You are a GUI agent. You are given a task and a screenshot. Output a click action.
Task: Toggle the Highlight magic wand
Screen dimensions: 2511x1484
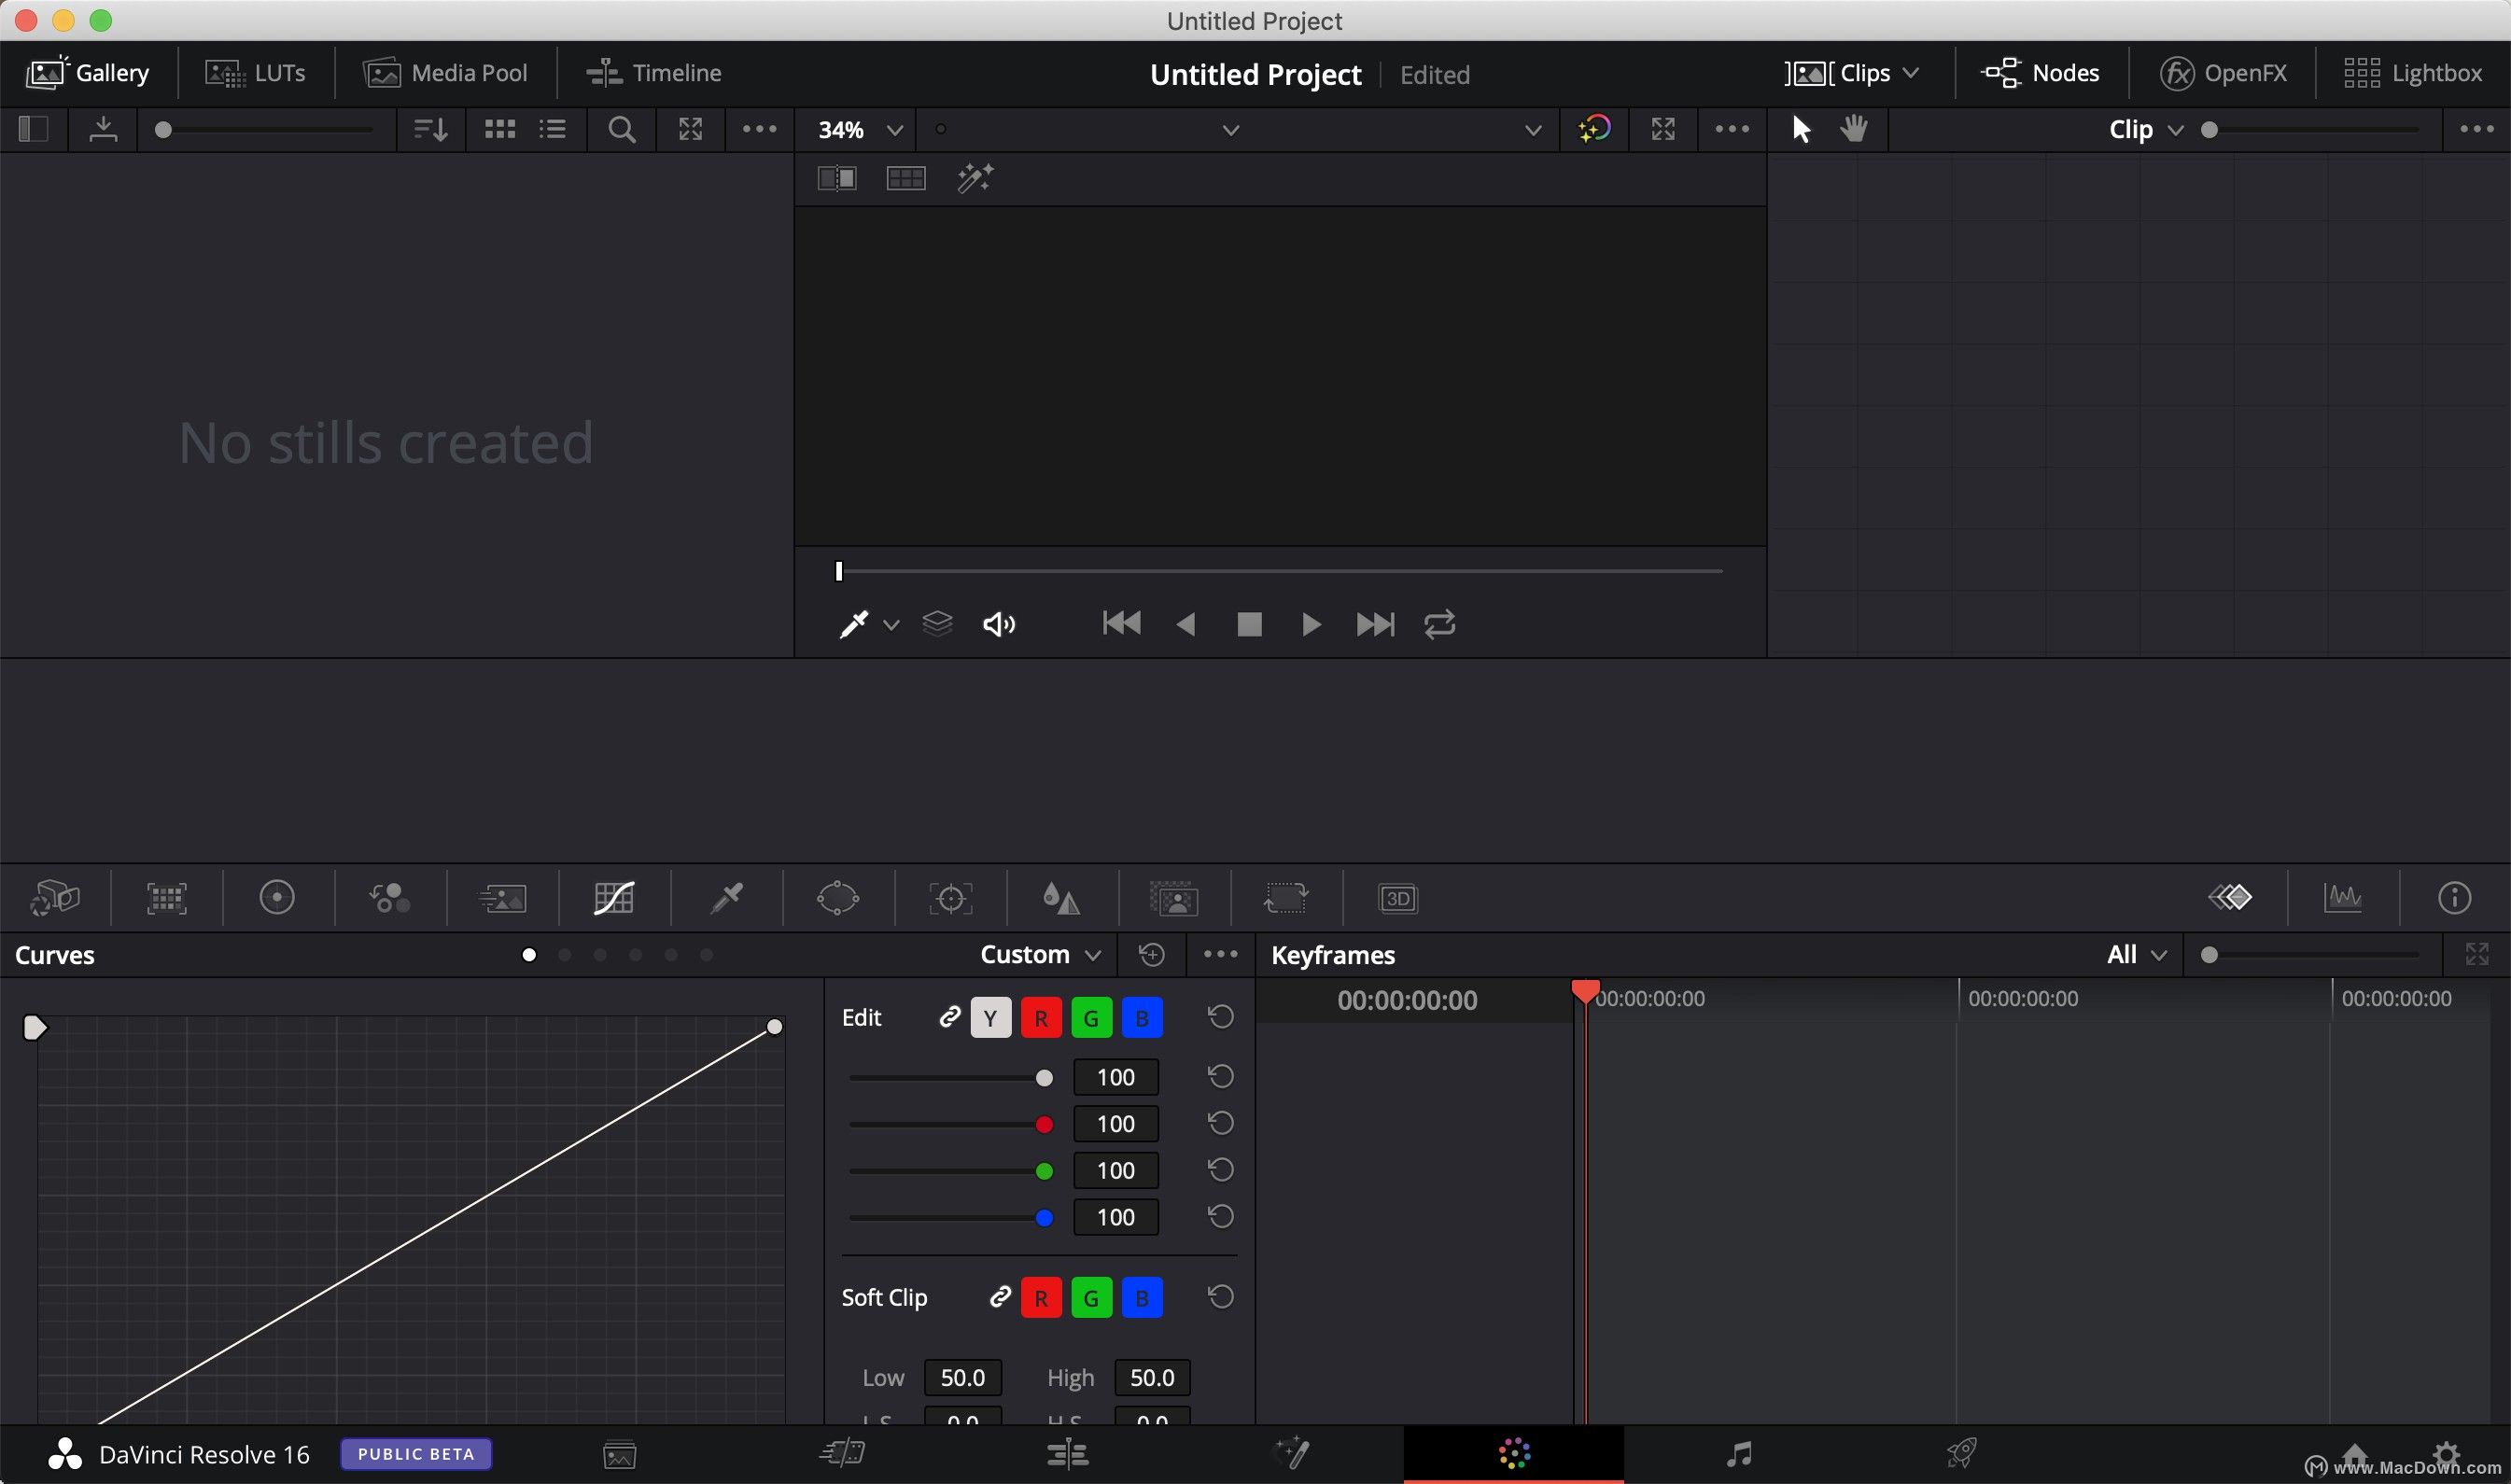(x=975, y=178)
